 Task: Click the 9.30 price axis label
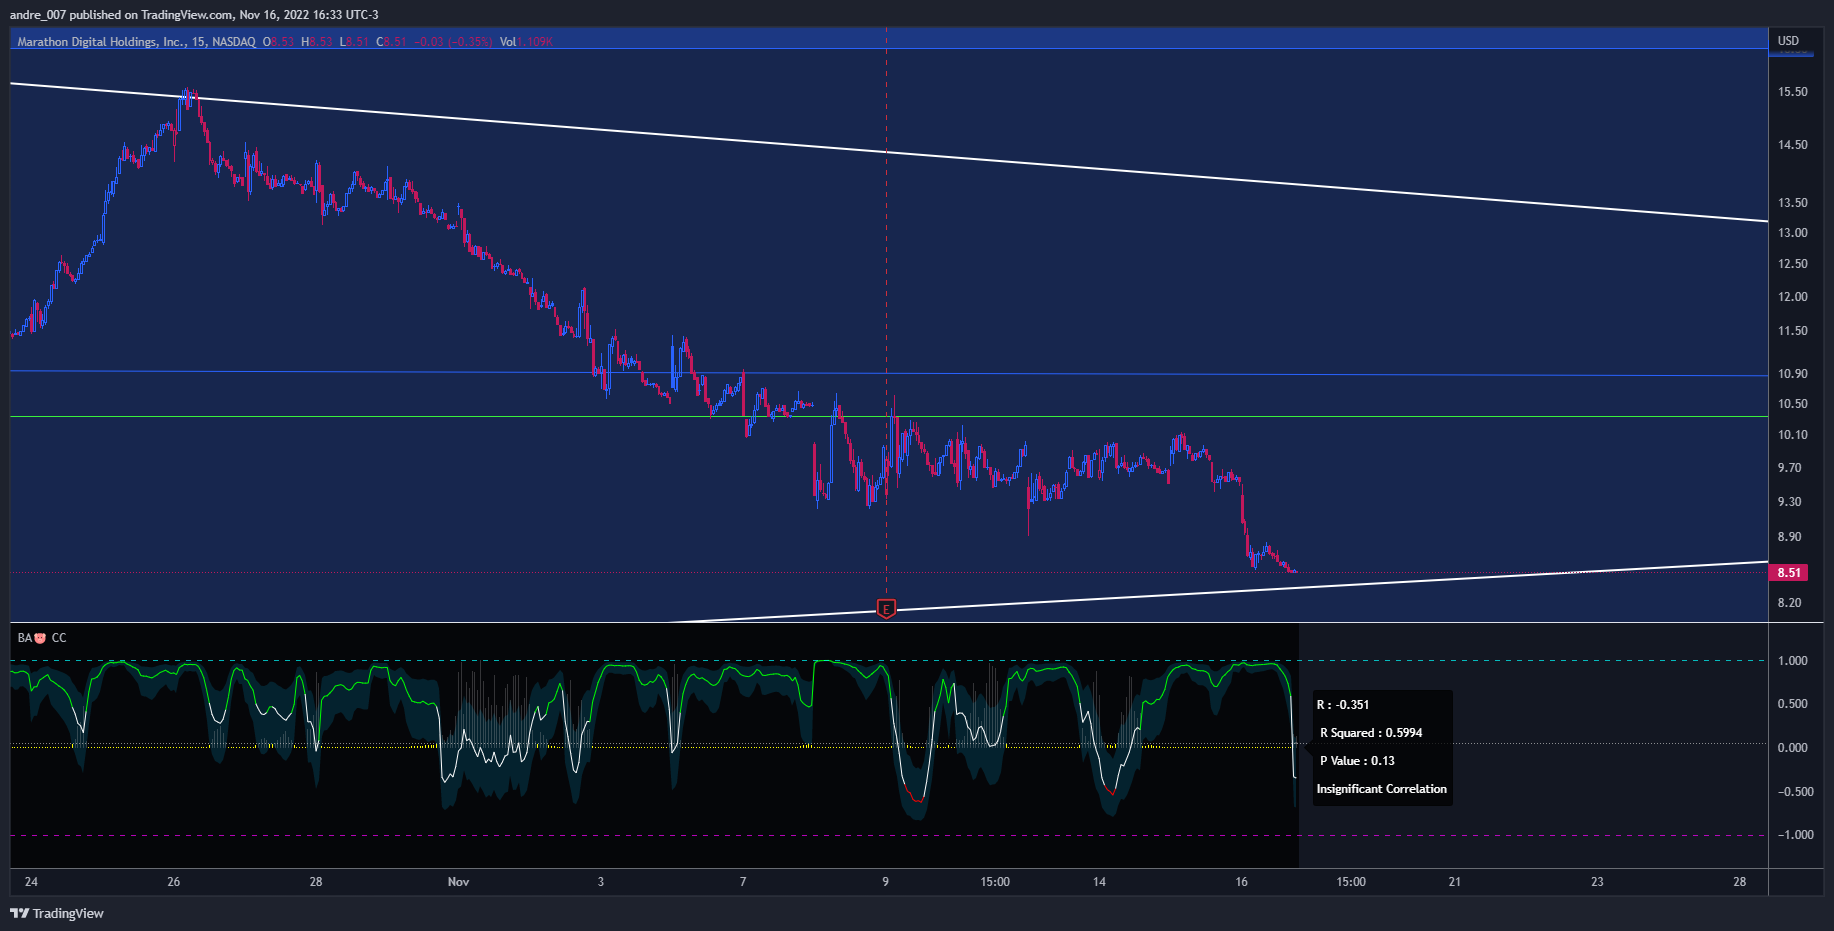(1790, 502)
